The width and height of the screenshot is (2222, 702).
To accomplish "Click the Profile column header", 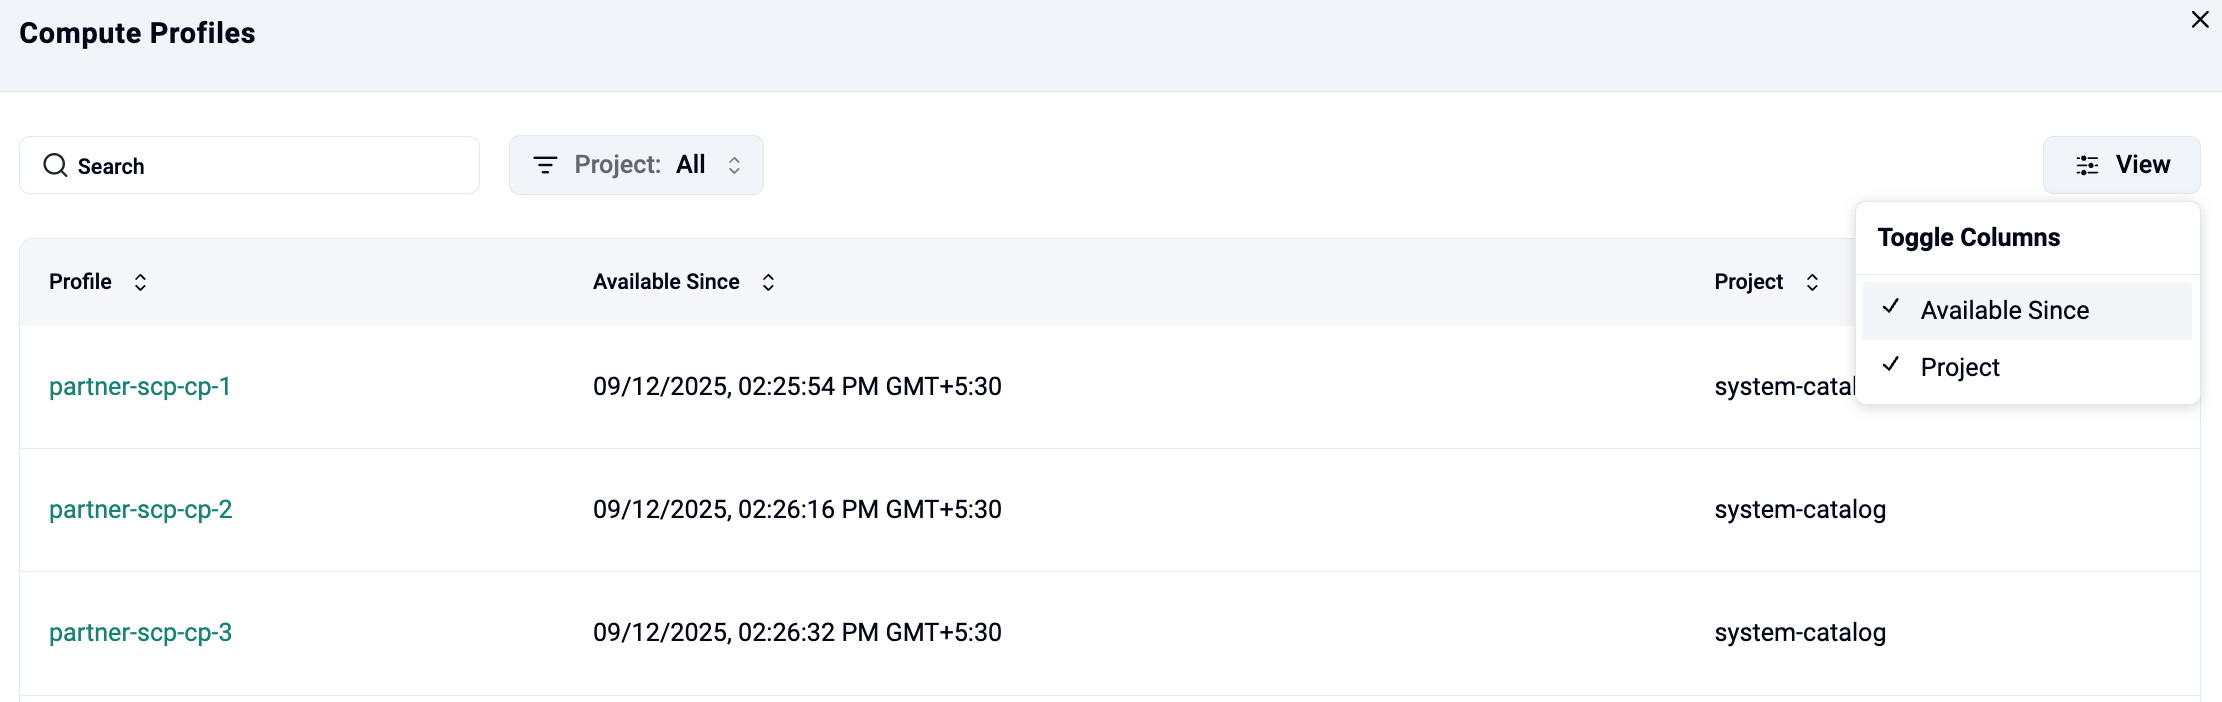I will (80, 282).
